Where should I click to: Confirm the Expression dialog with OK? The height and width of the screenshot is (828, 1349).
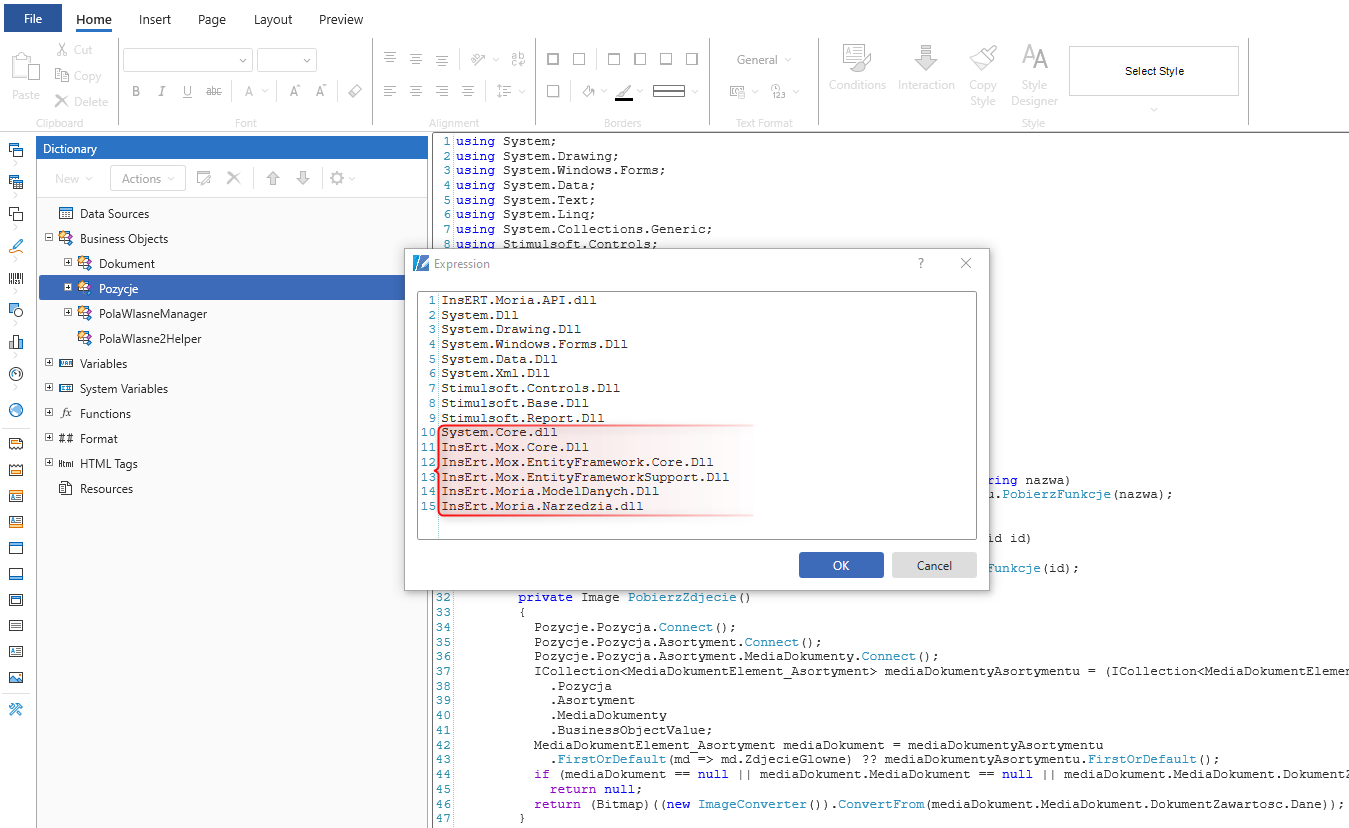(x=840, y=565)
